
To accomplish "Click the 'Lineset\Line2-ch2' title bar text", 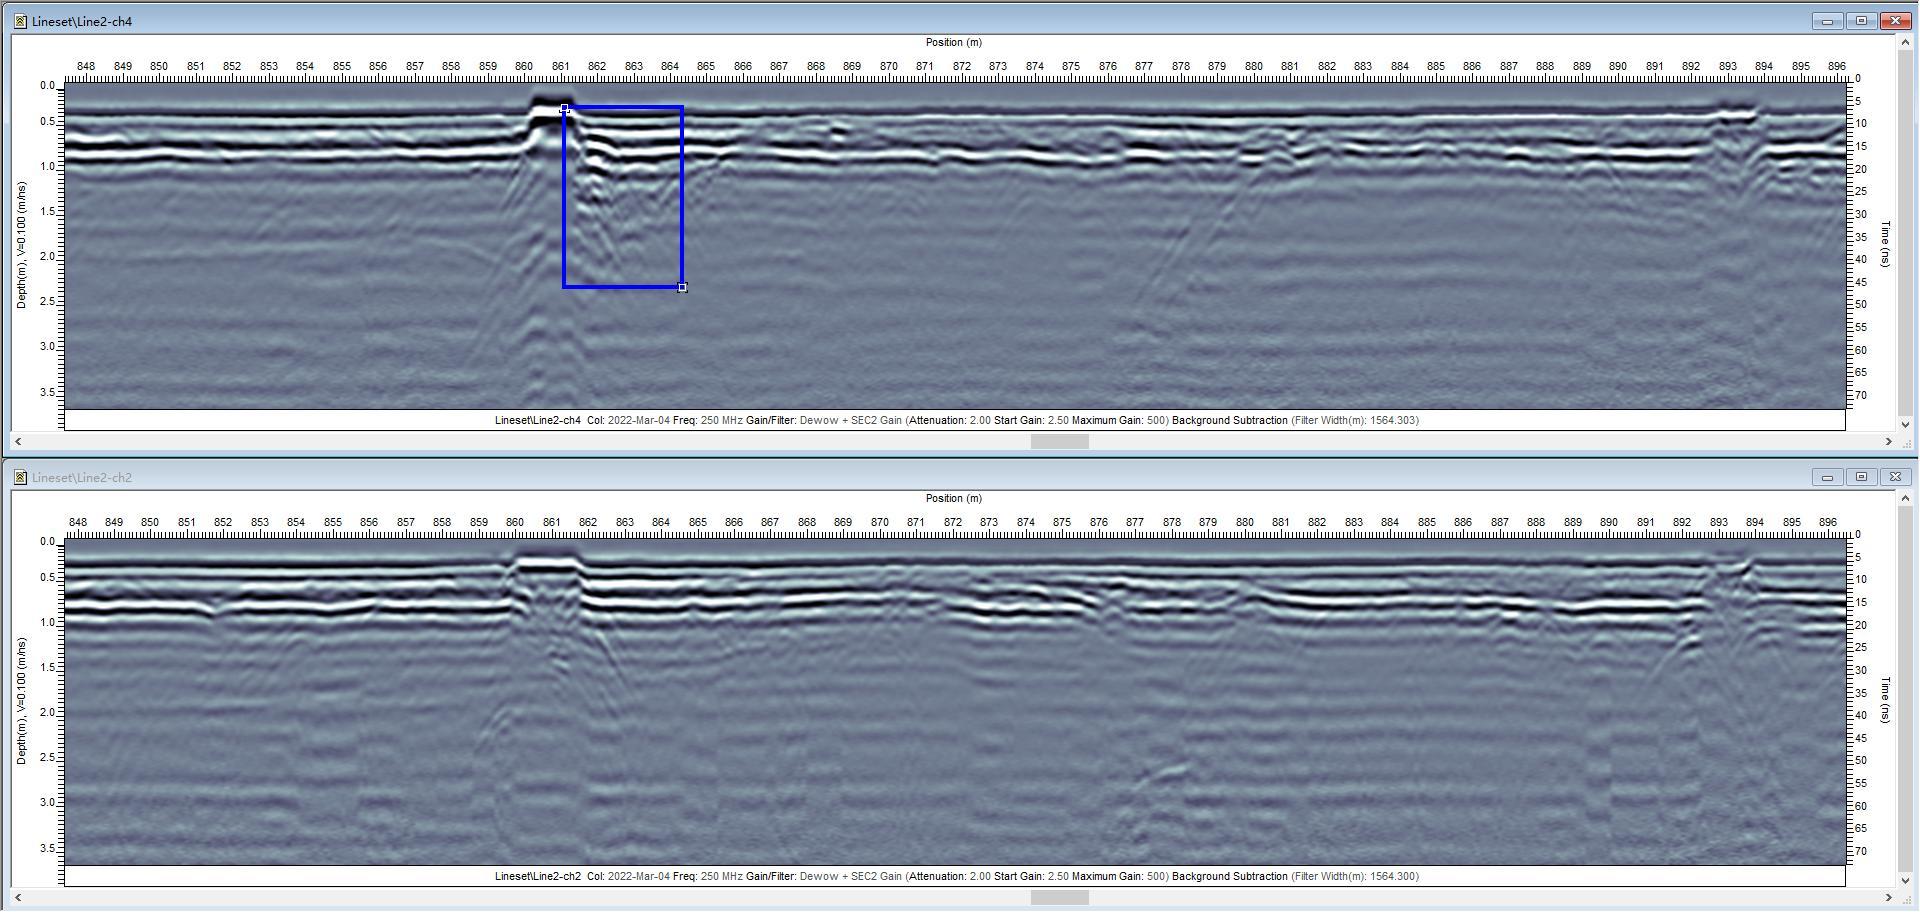I will pyautogui.click(x=82, y=477).
